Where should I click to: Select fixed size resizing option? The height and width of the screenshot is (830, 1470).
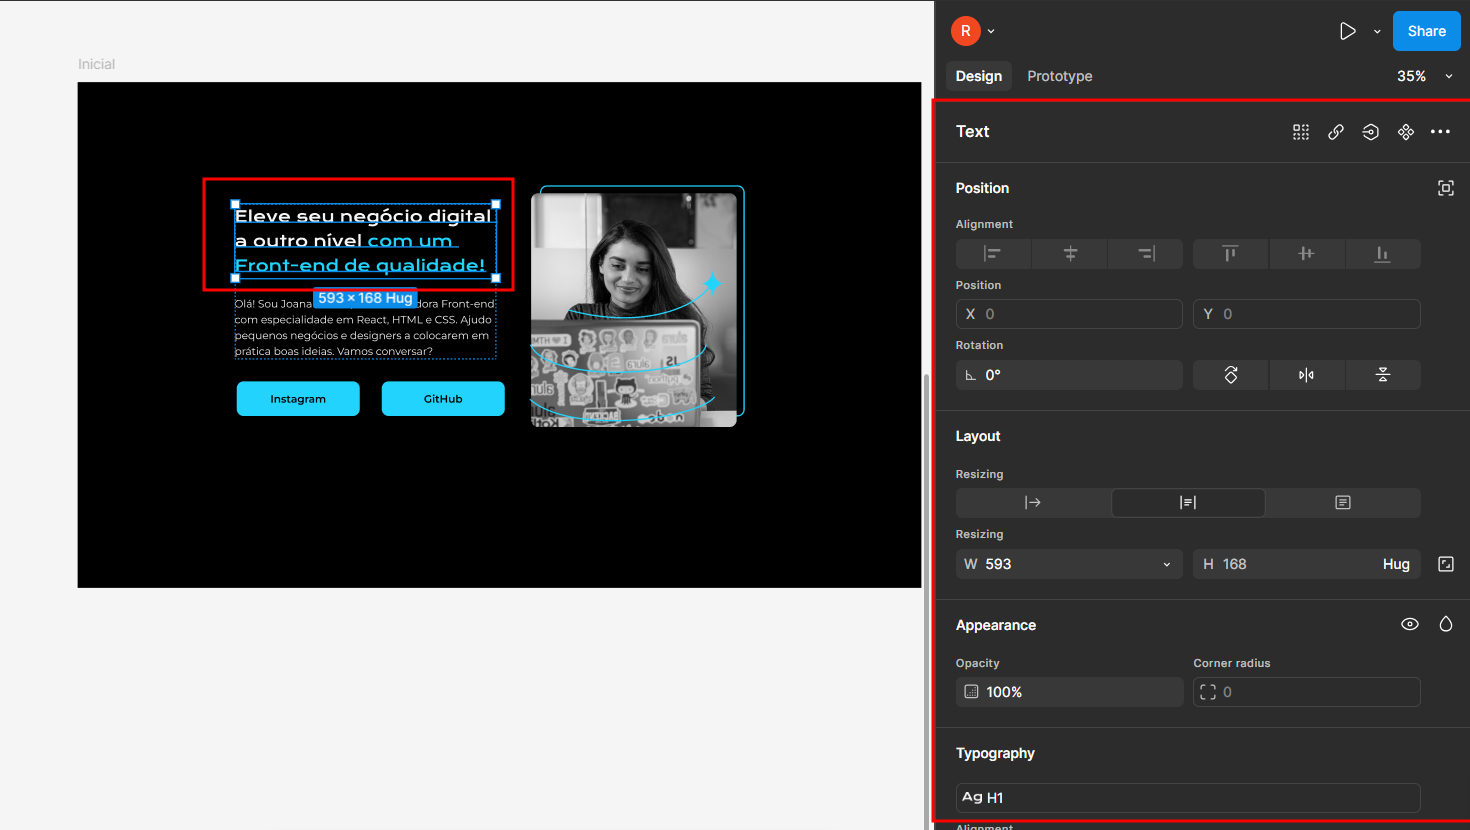tap(1343, 503)
